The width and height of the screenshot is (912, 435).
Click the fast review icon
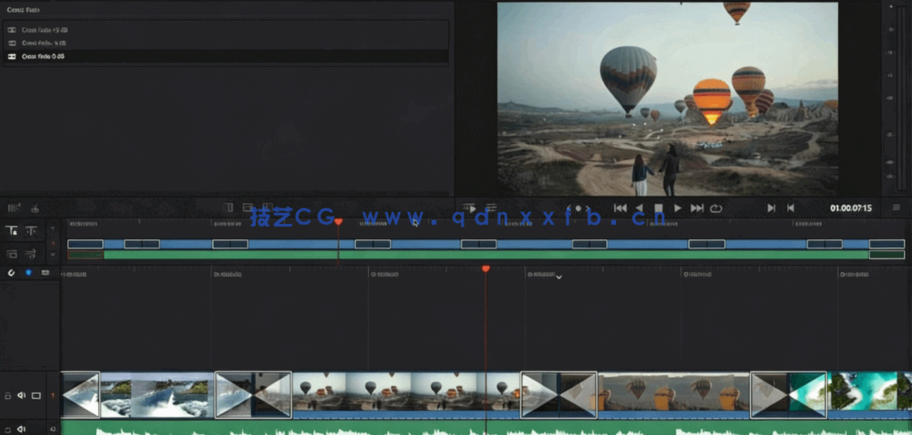(469, 208)
